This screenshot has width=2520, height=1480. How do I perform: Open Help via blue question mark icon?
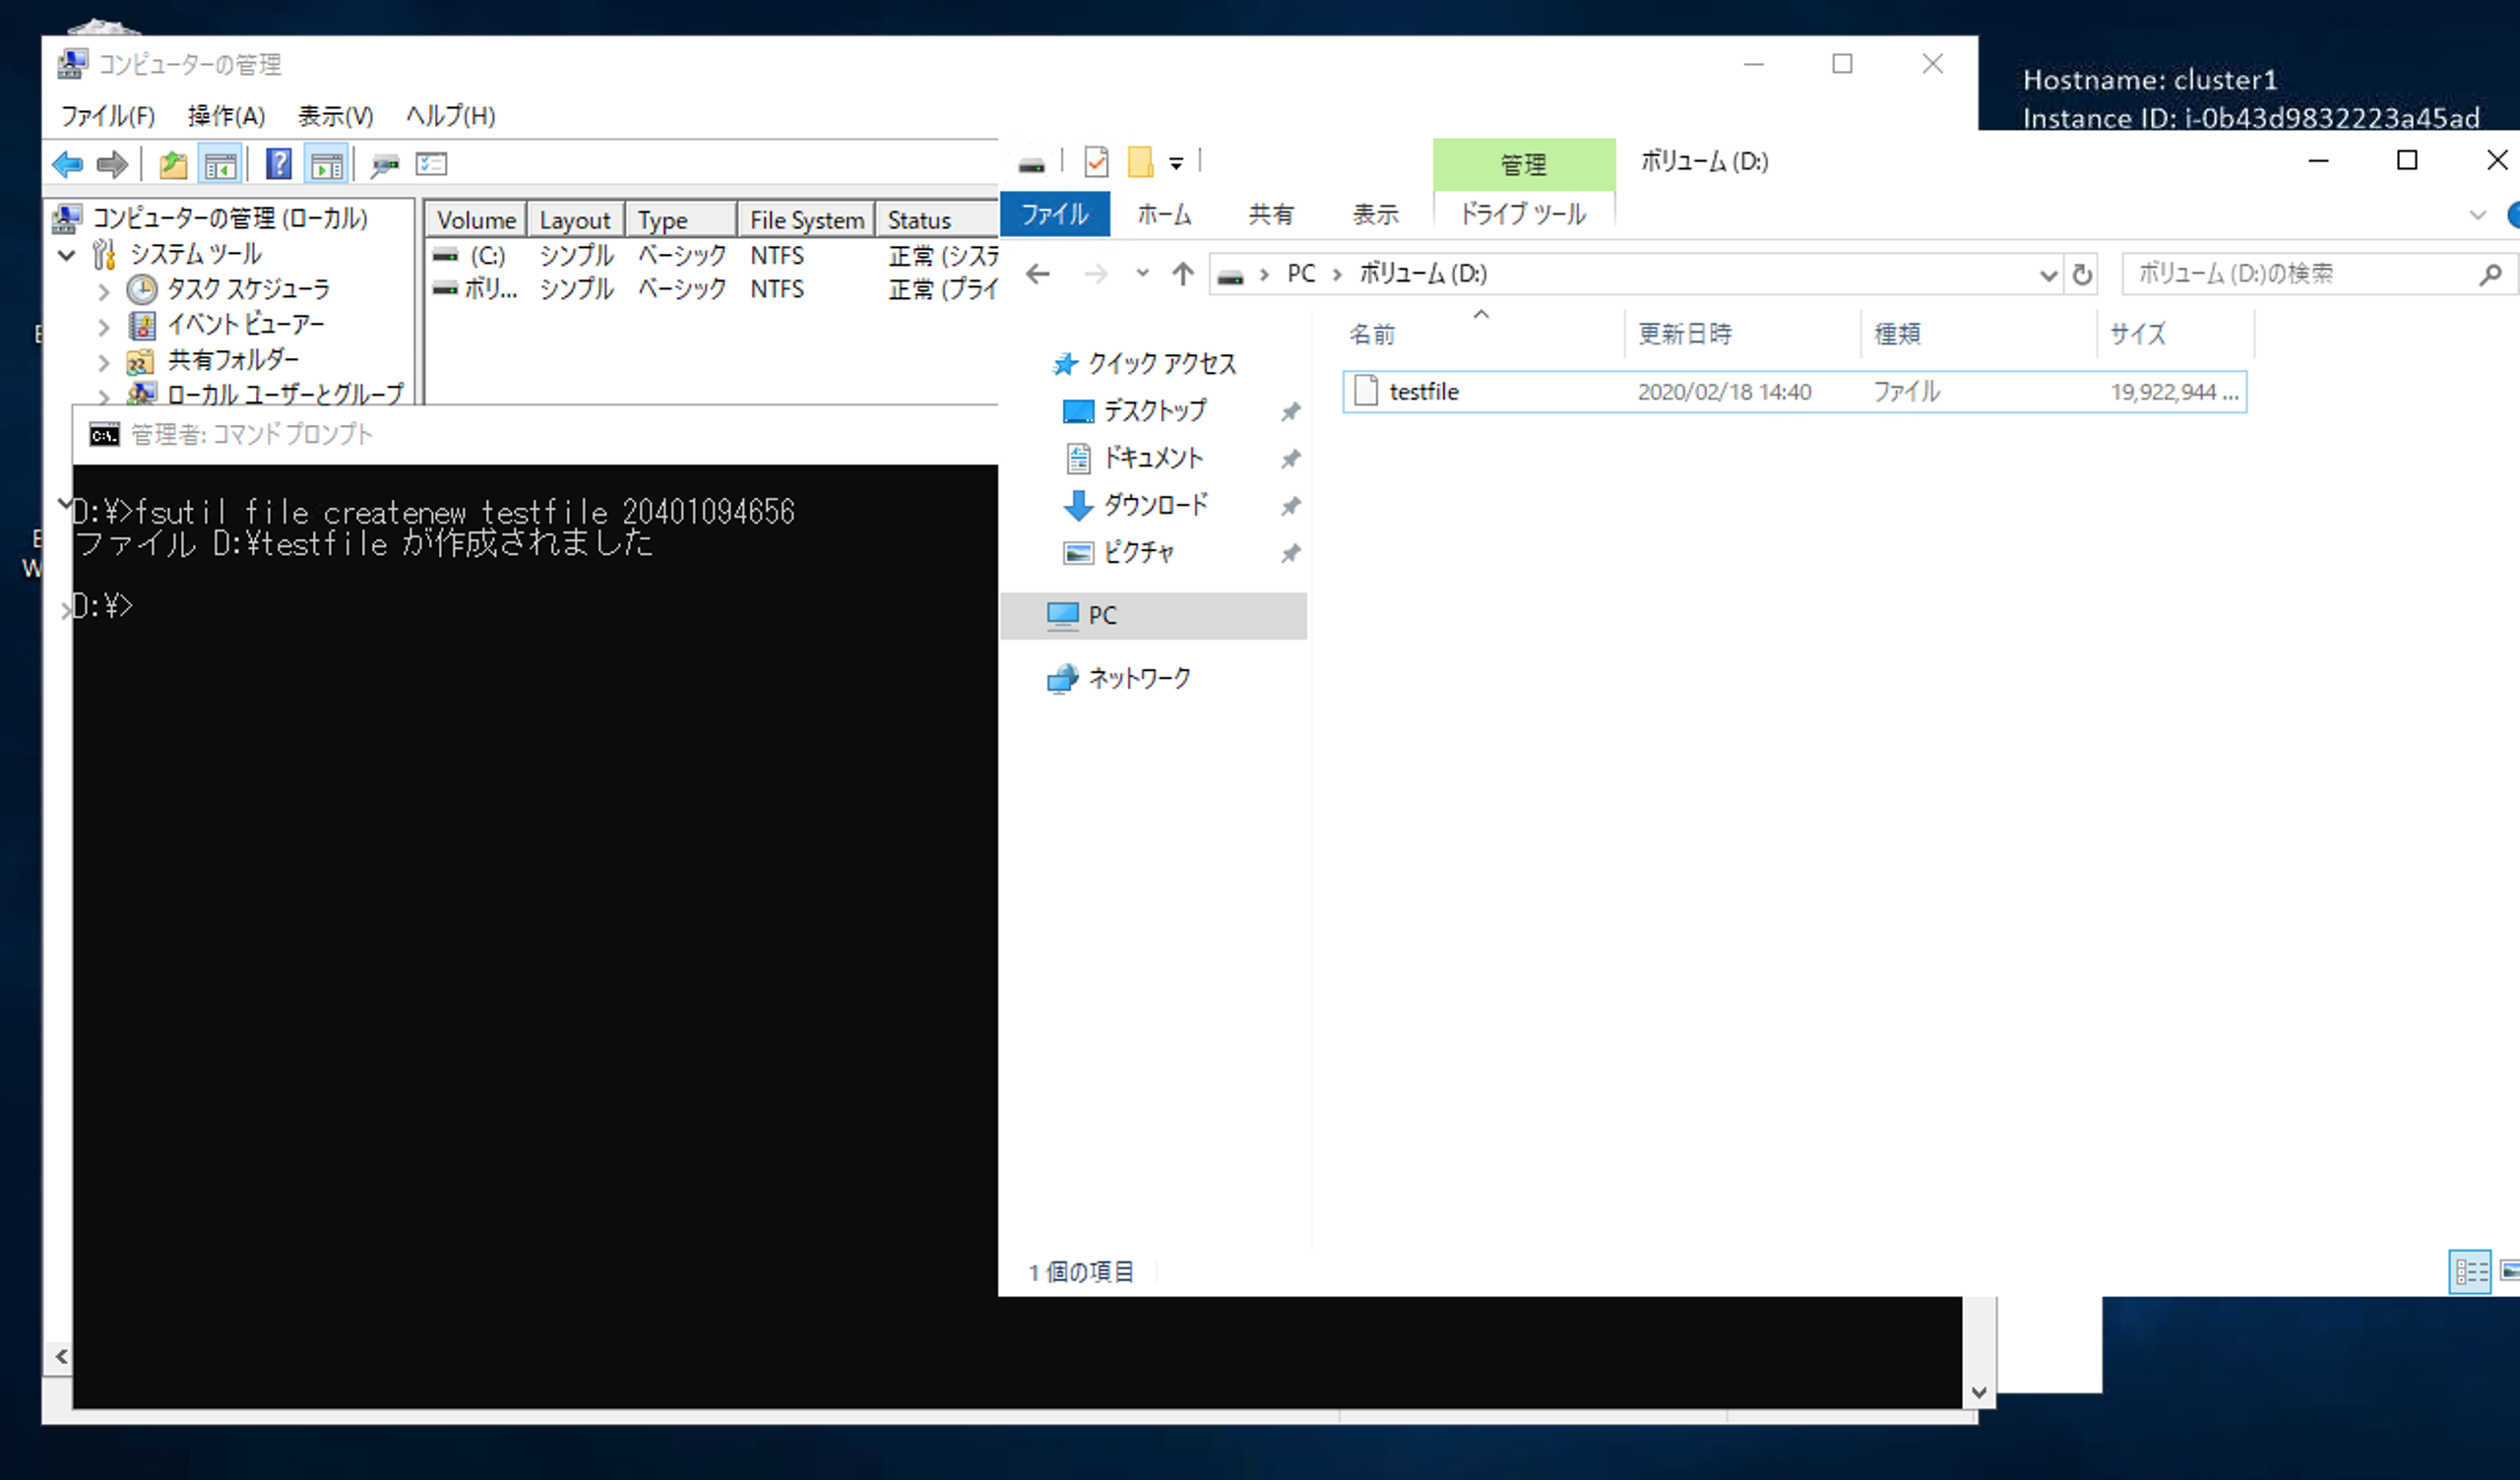279,164
